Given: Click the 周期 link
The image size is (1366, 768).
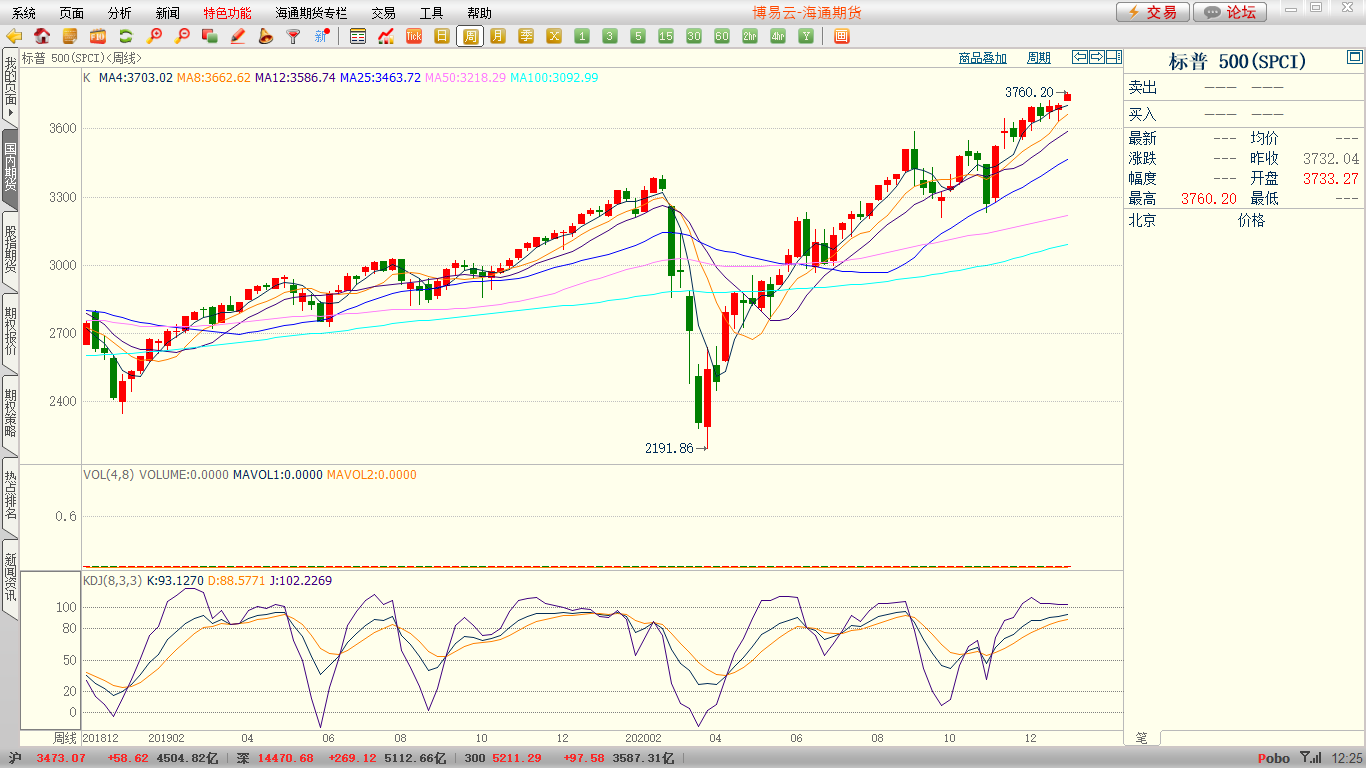Looking at the screenshot, I should (1039, 58).
